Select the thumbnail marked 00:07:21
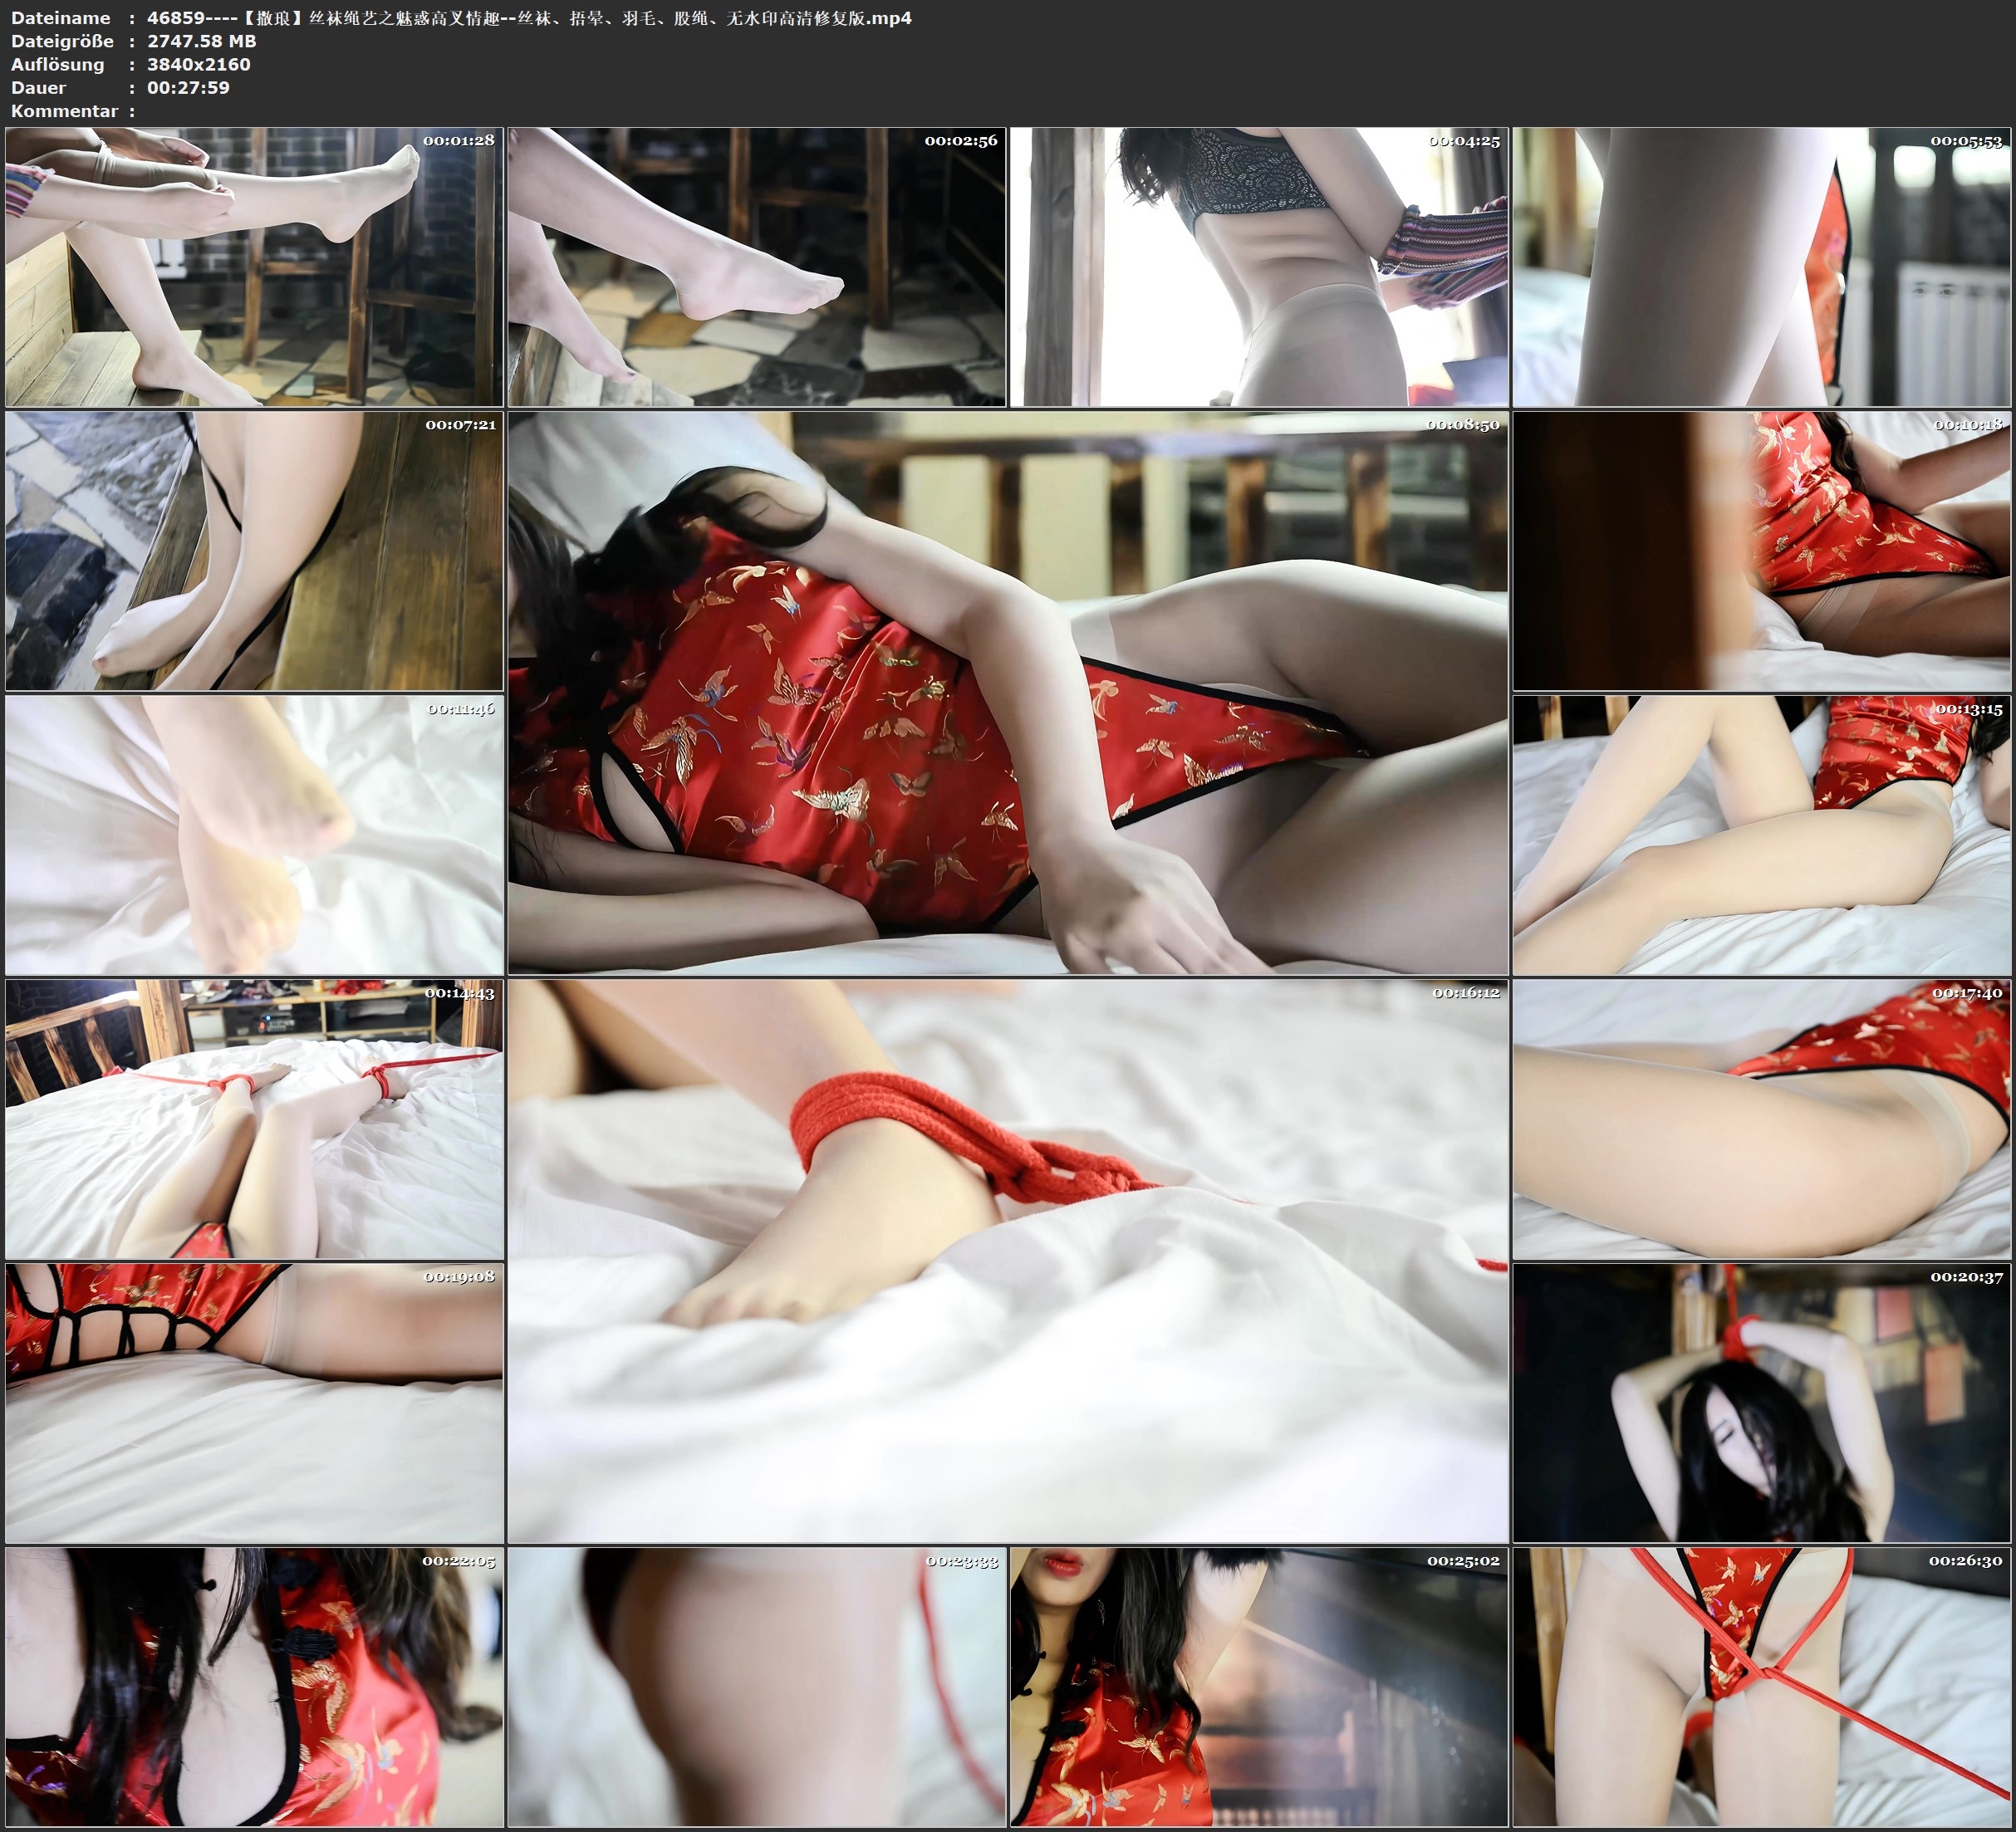This screenshot has height=1832, width=2016. pyautogui.click(x=254, y=551)
